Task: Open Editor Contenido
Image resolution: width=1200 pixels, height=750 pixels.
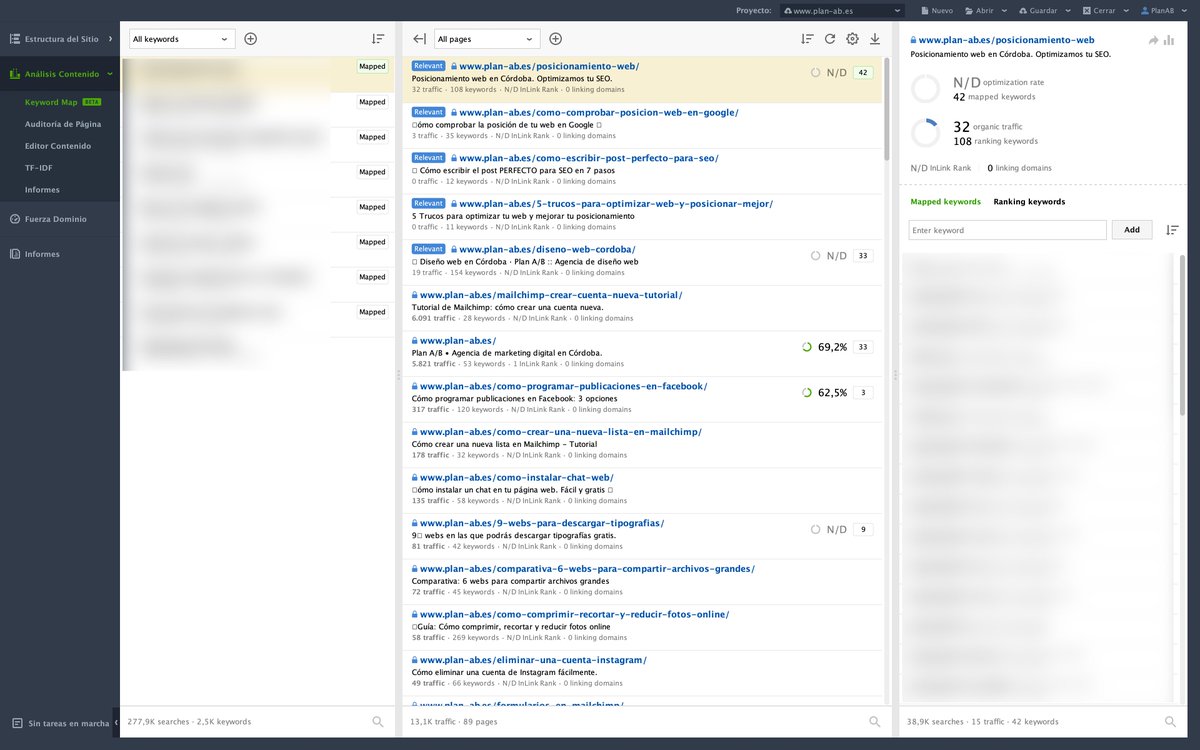Action: [x=58, y=146]
